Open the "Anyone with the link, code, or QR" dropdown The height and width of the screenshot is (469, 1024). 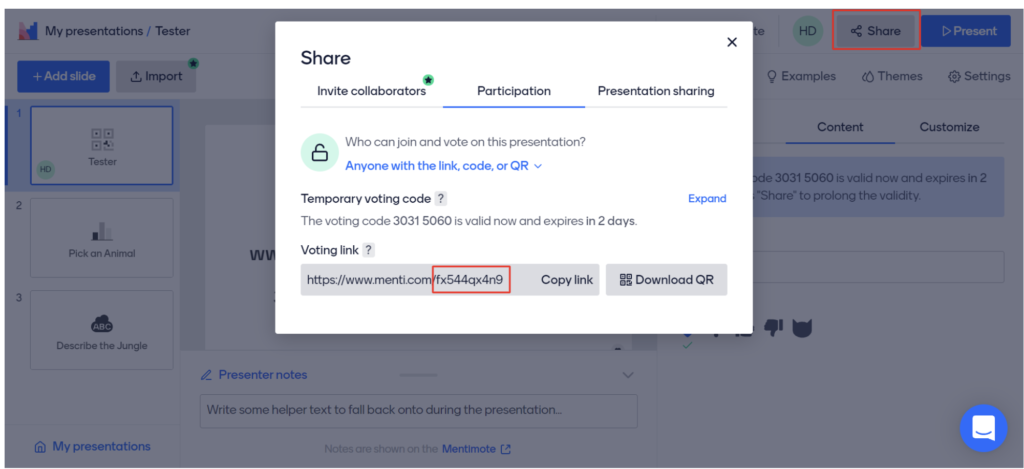point(443,166)
